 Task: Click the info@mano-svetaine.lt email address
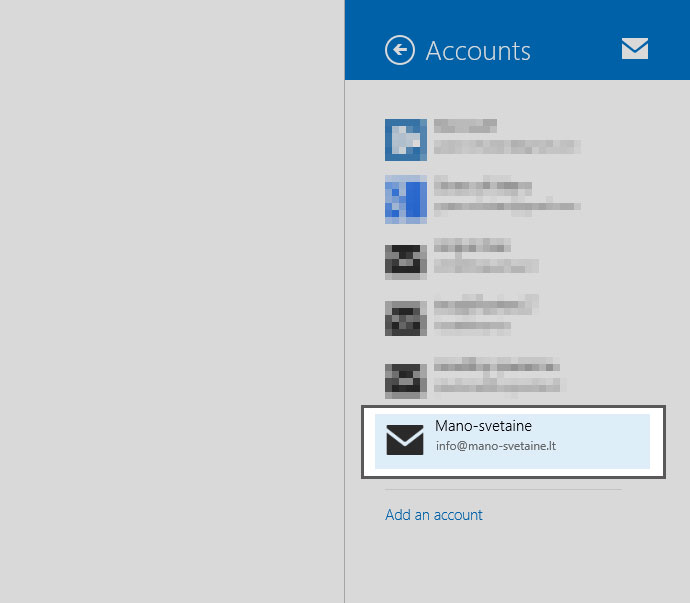pyautogui.click(x=495, y=446)
